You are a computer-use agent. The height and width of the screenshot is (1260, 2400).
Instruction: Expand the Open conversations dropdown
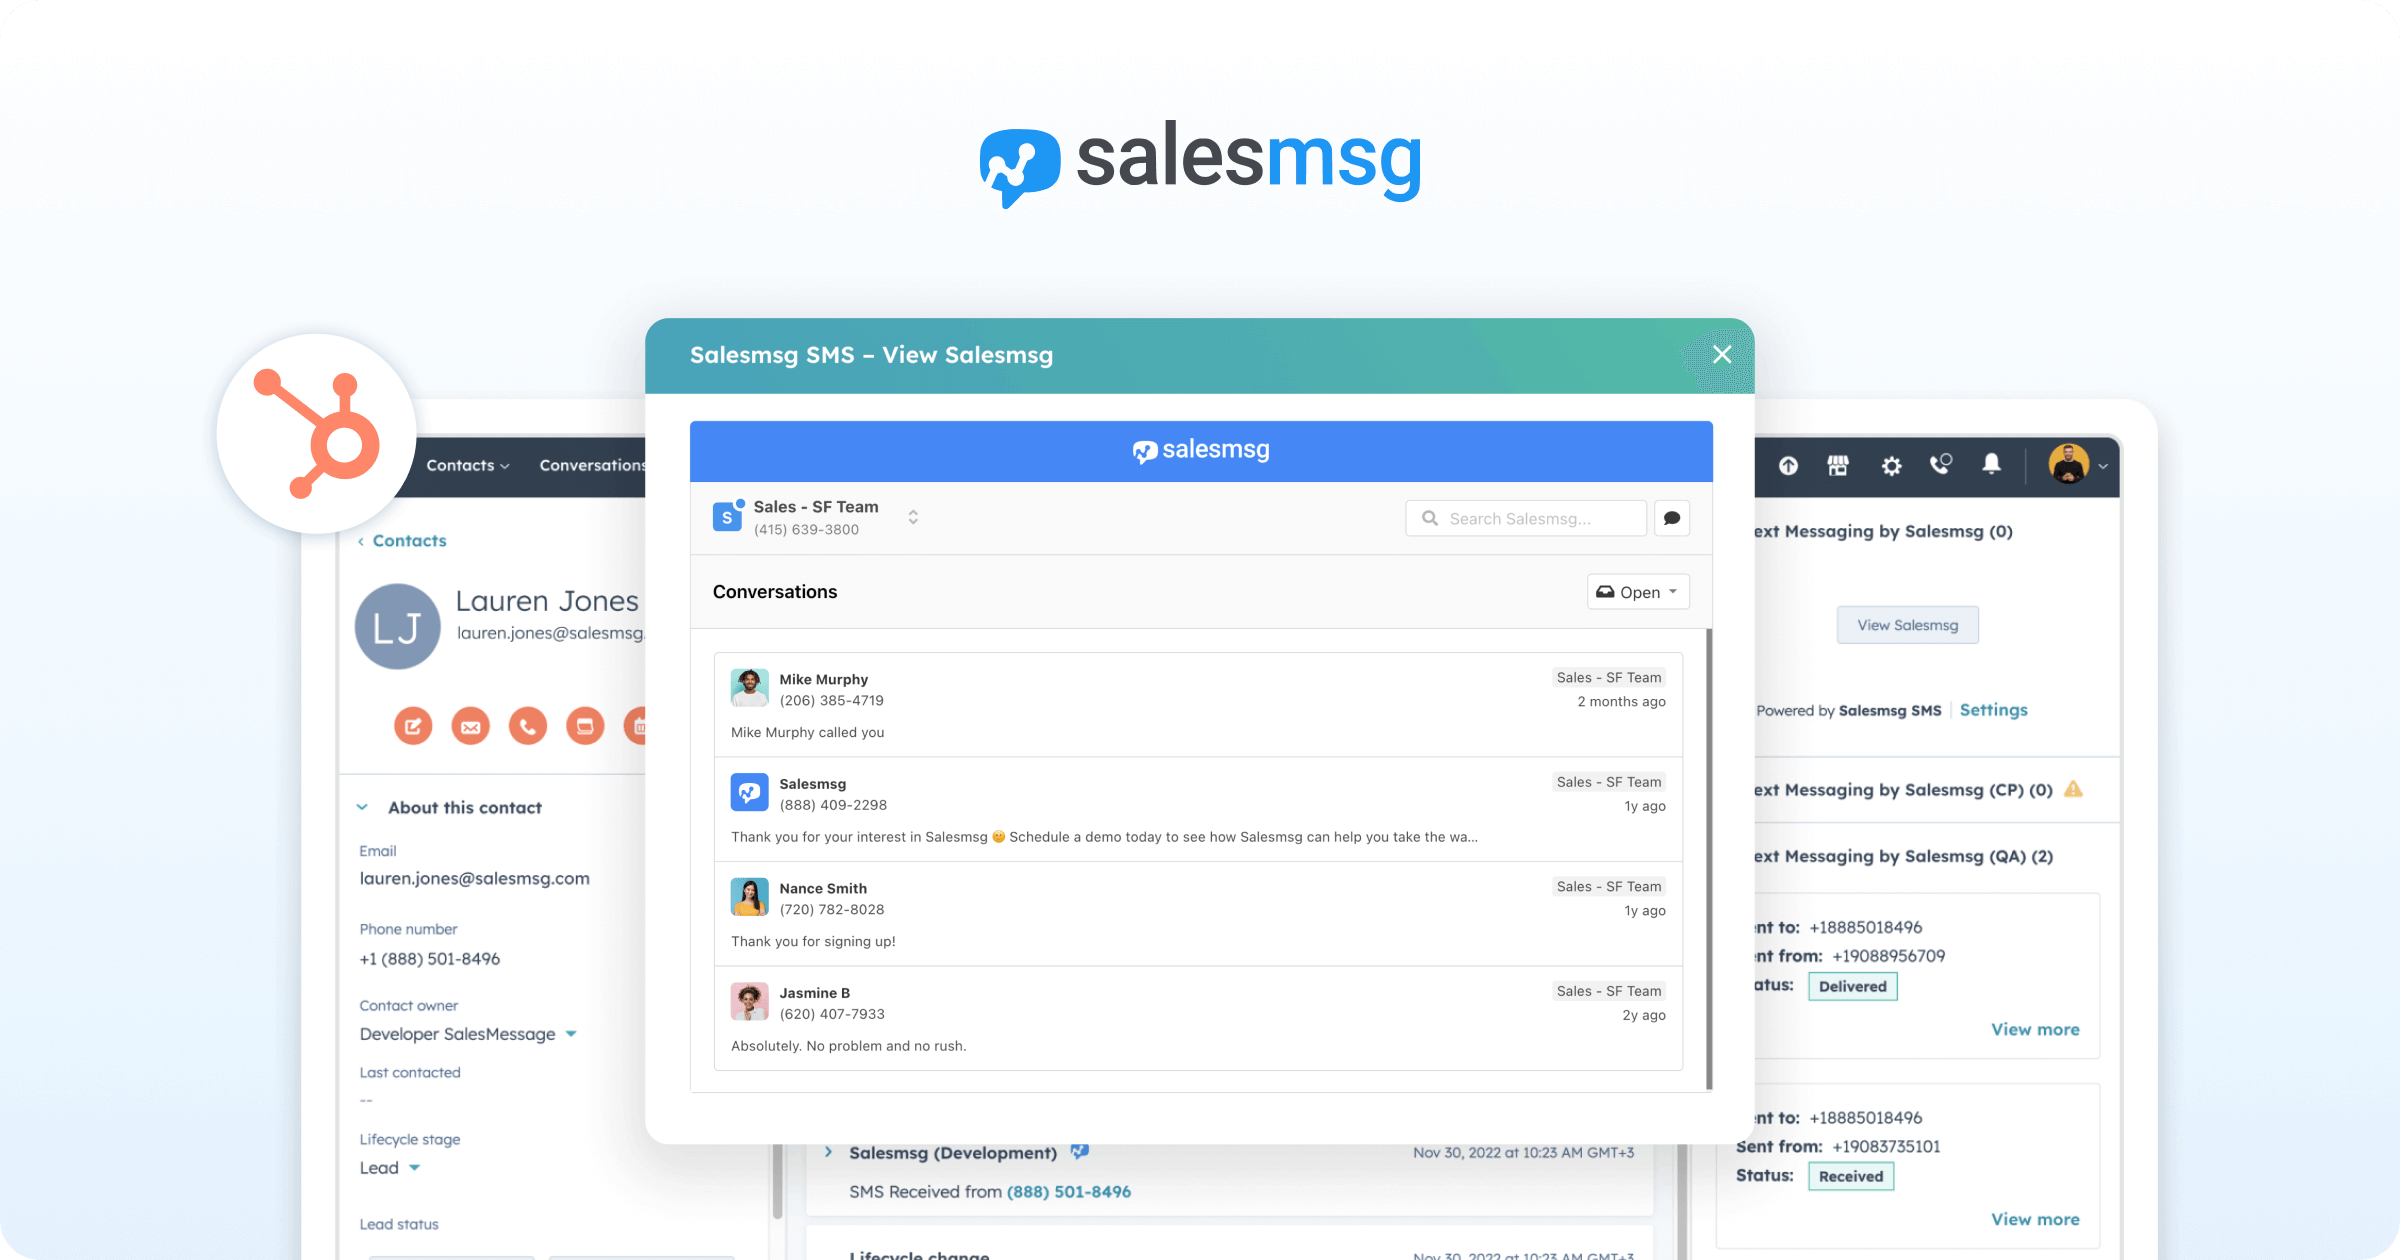(x=1637, y=590)
